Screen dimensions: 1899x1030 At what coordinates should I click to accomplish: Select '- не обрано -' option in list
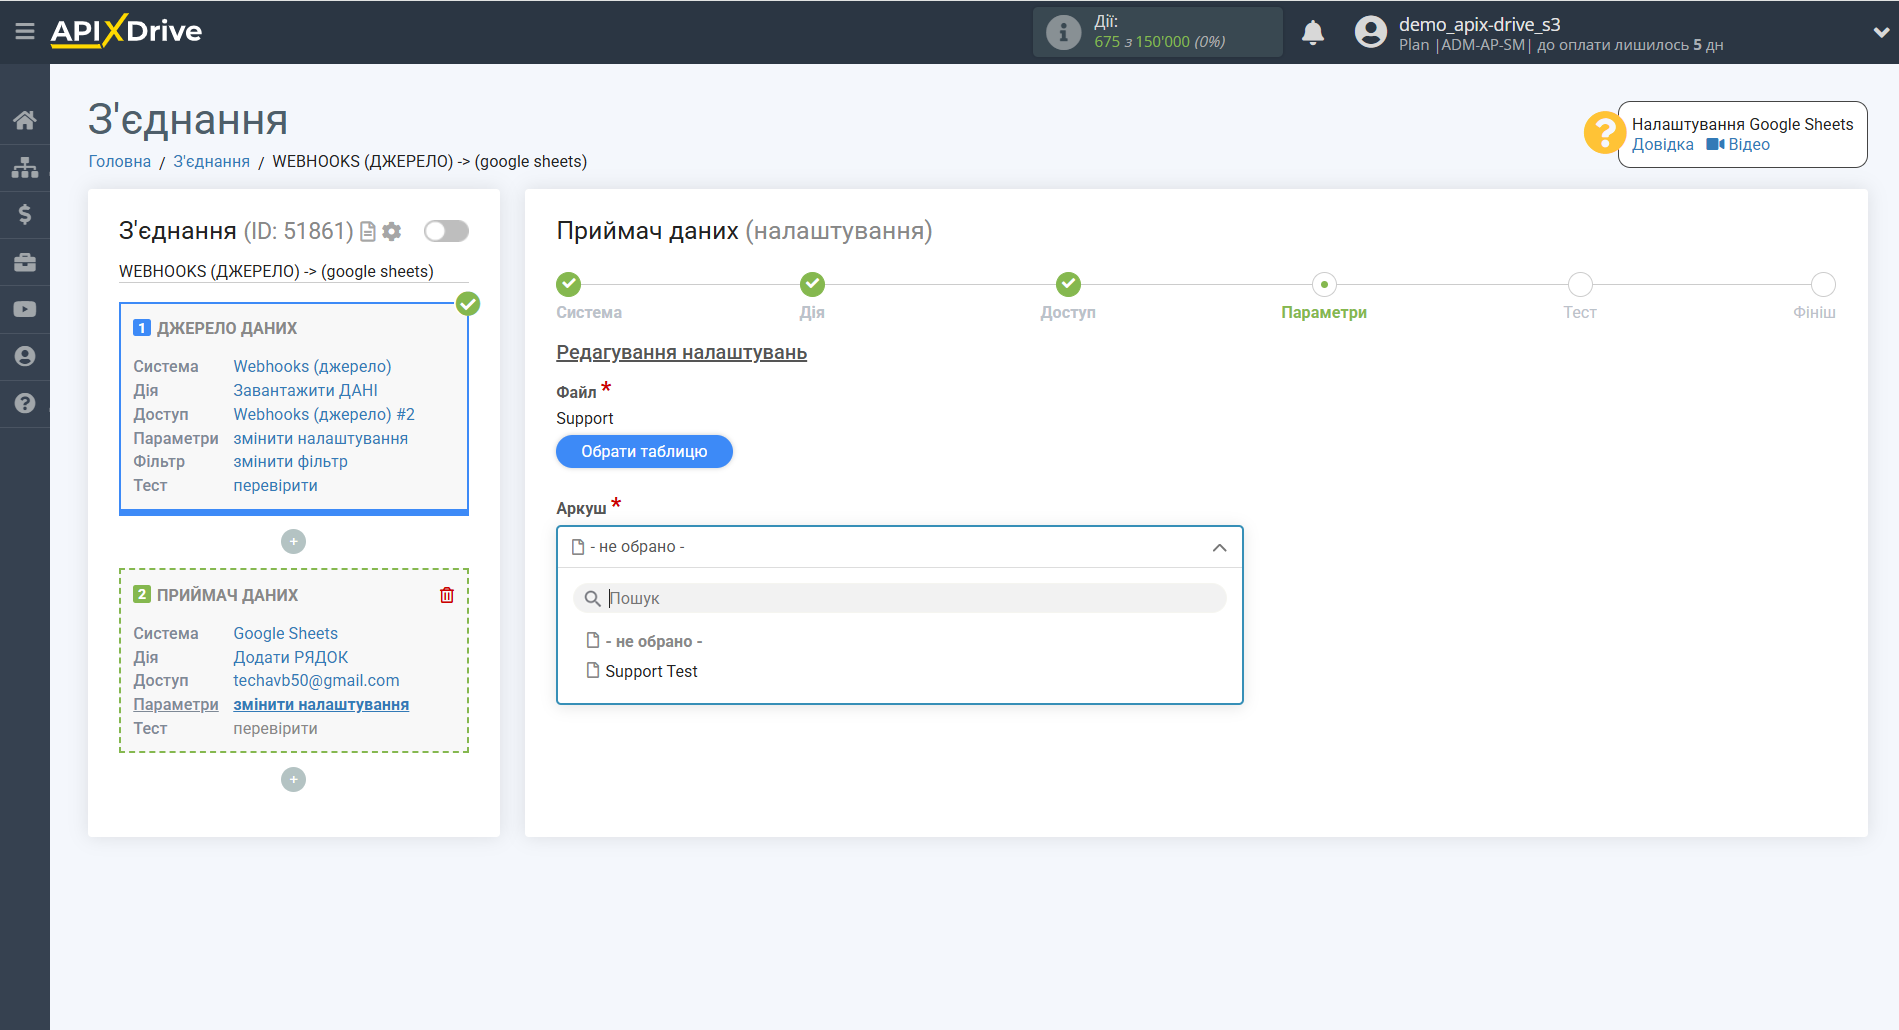click(654, 641)
